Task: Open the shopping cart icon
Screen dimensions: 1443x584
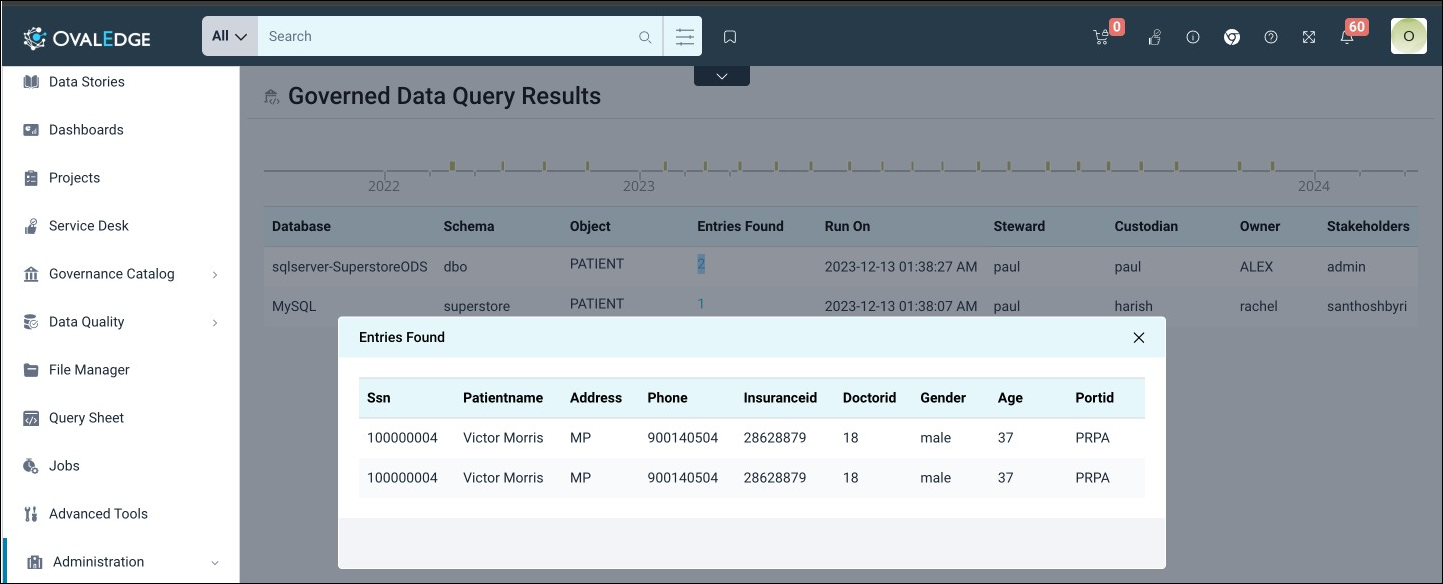Action: [1101, 37]
